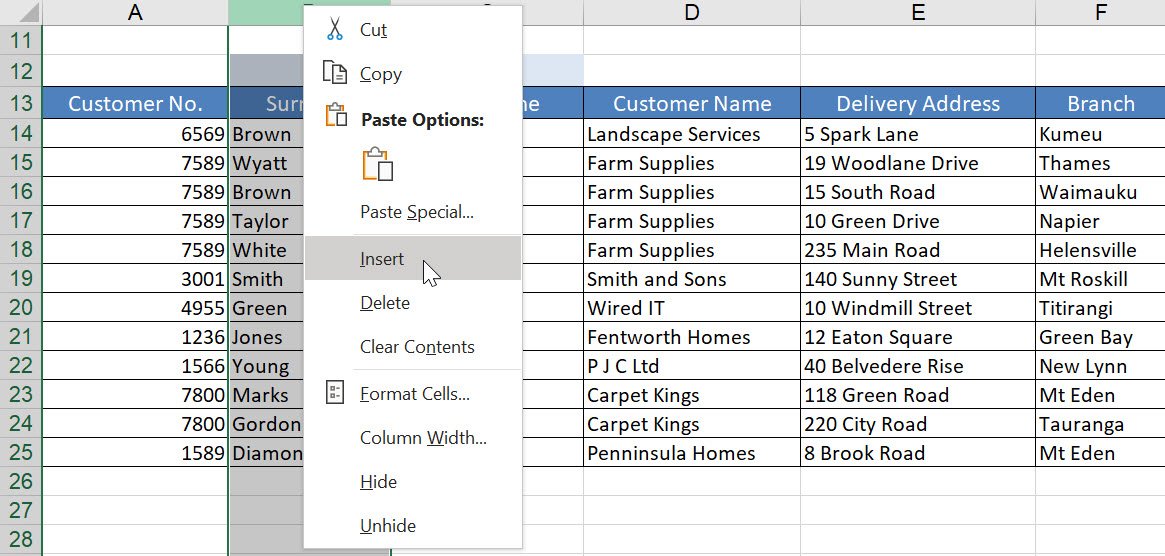Click the Paste Options clipboard icon beside the heading
Viewport: 1165px width, 556px height.
click(336, 115)
